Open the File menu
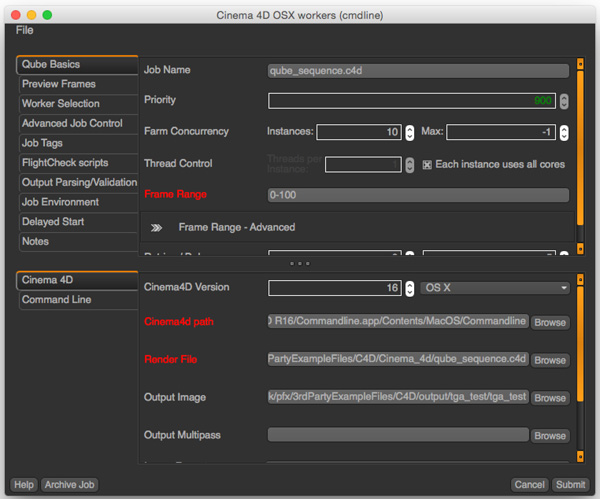The width and height of the screenshot is (600, 499). pos(24,30)
